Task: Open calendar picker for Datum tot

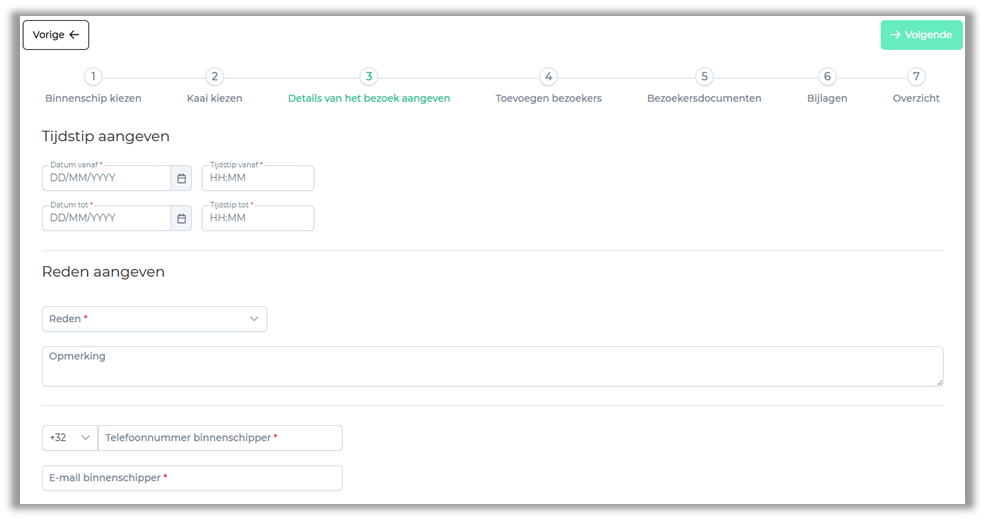Action: pyautogui.click(x=181, y=218)
